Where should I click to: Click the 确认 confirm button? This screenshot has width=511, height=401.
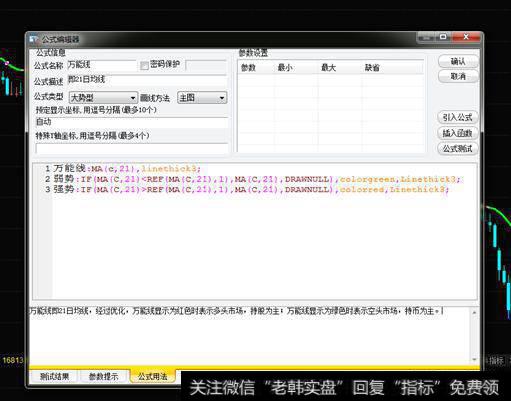click(458, 61)
